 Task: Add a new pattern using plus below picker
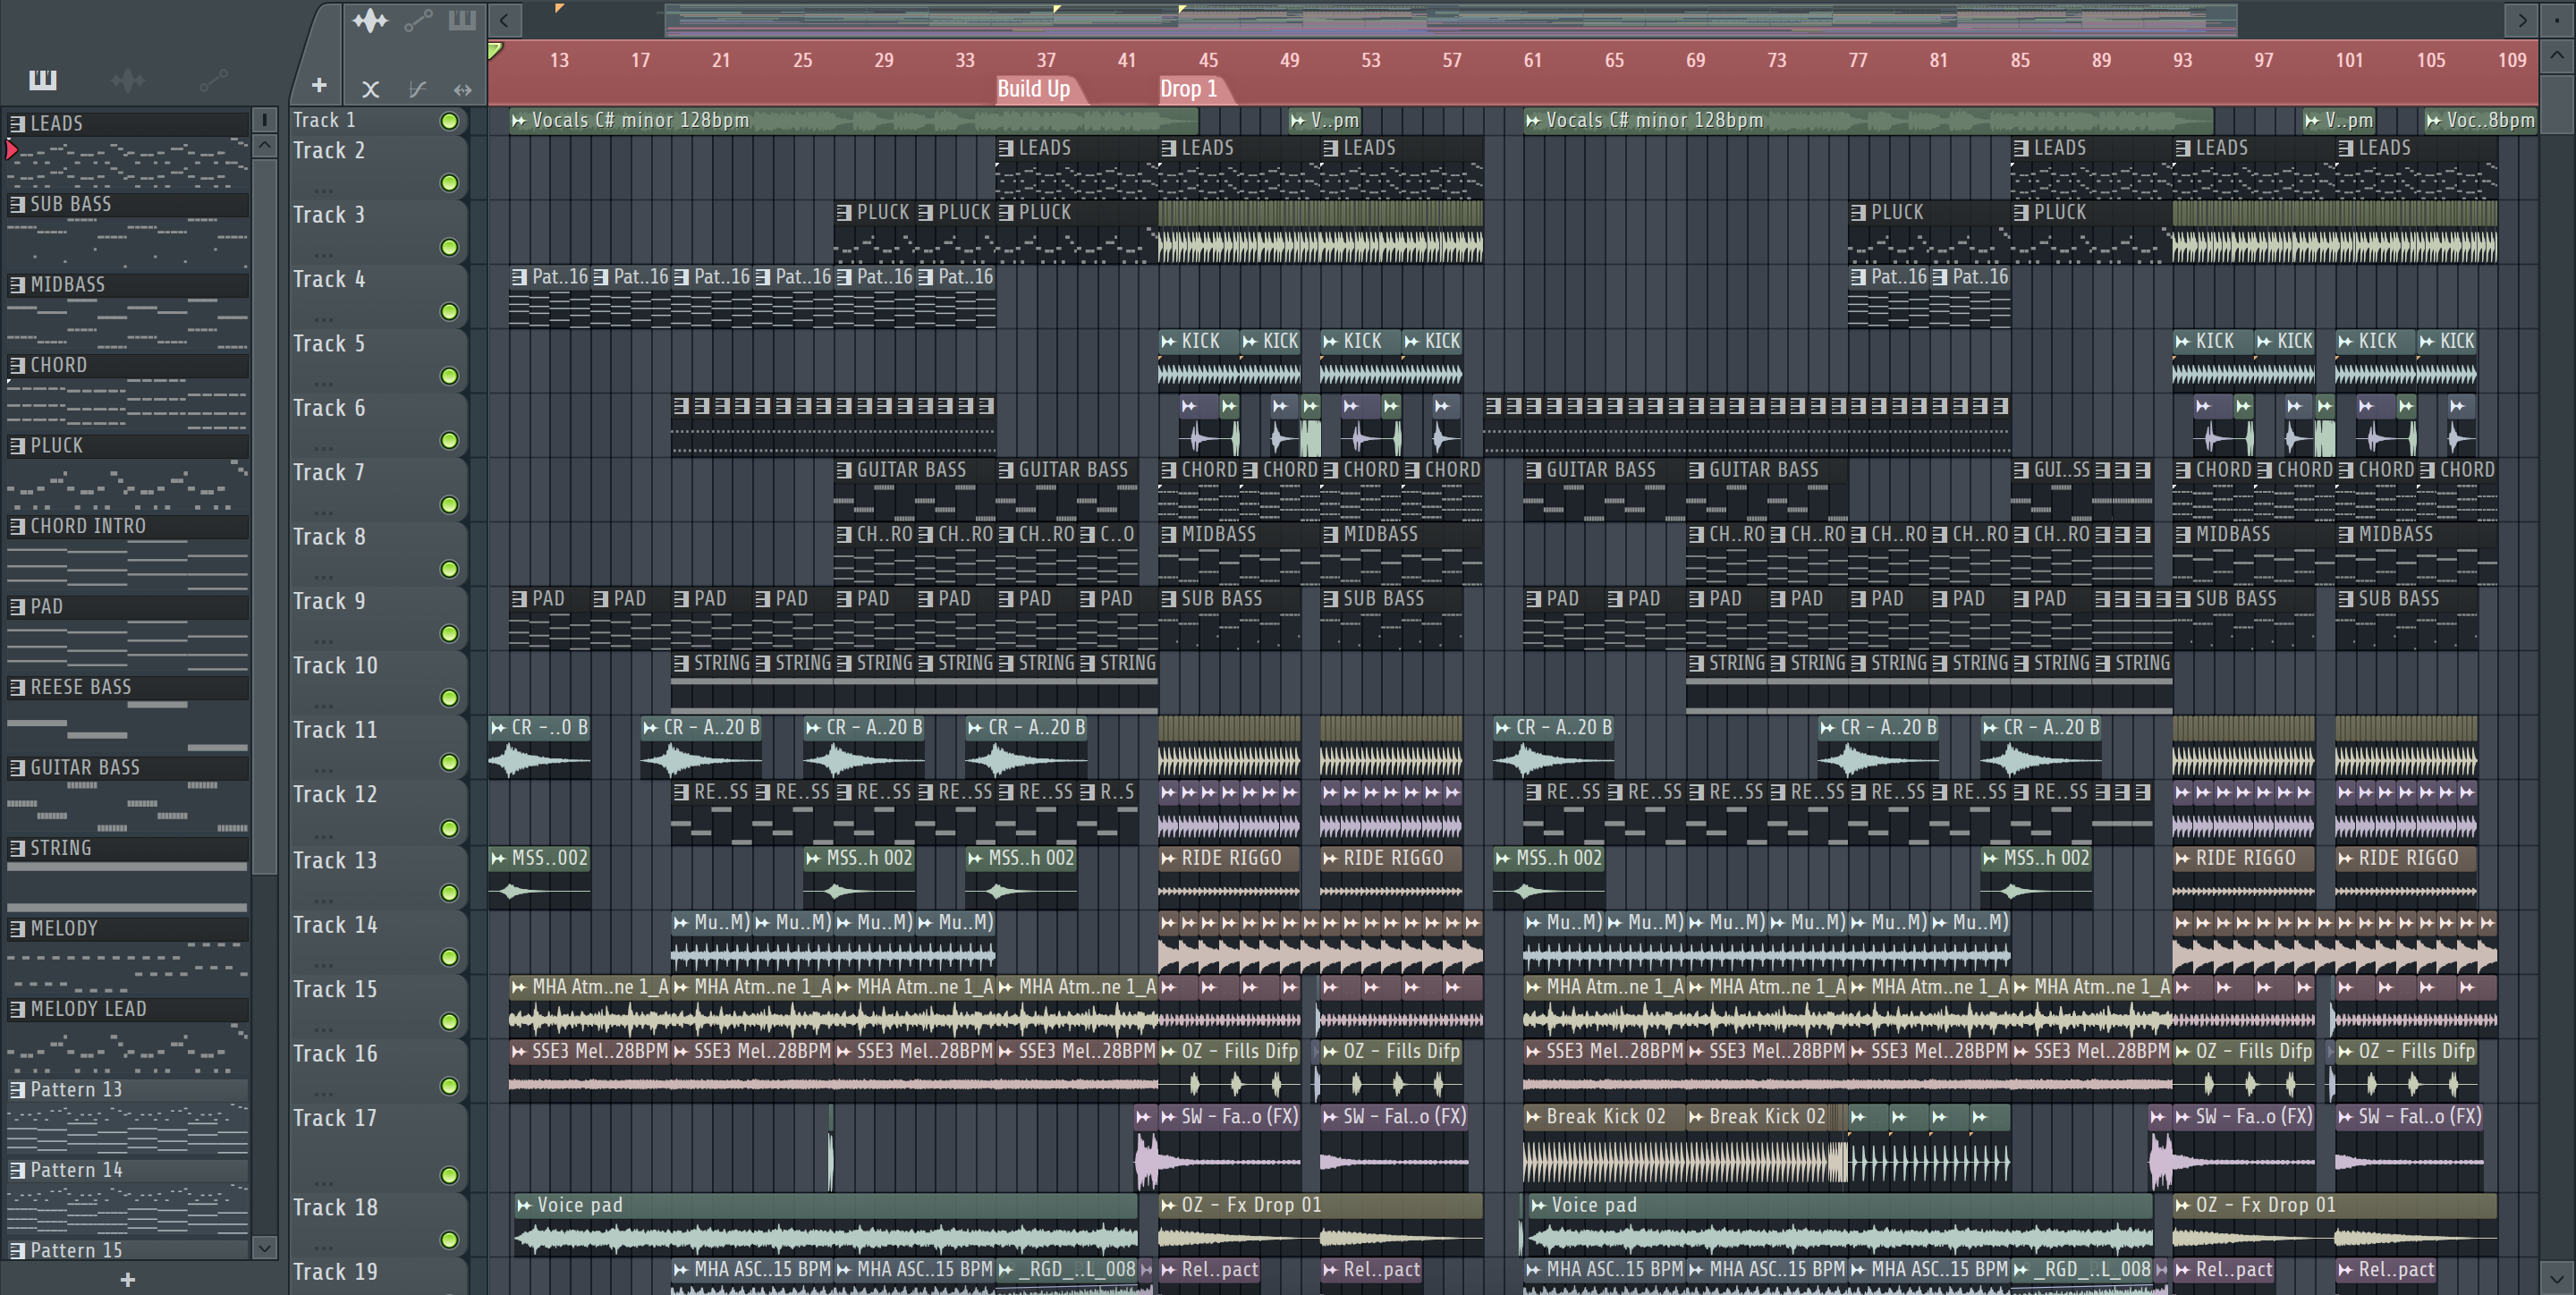[128, 1280]
